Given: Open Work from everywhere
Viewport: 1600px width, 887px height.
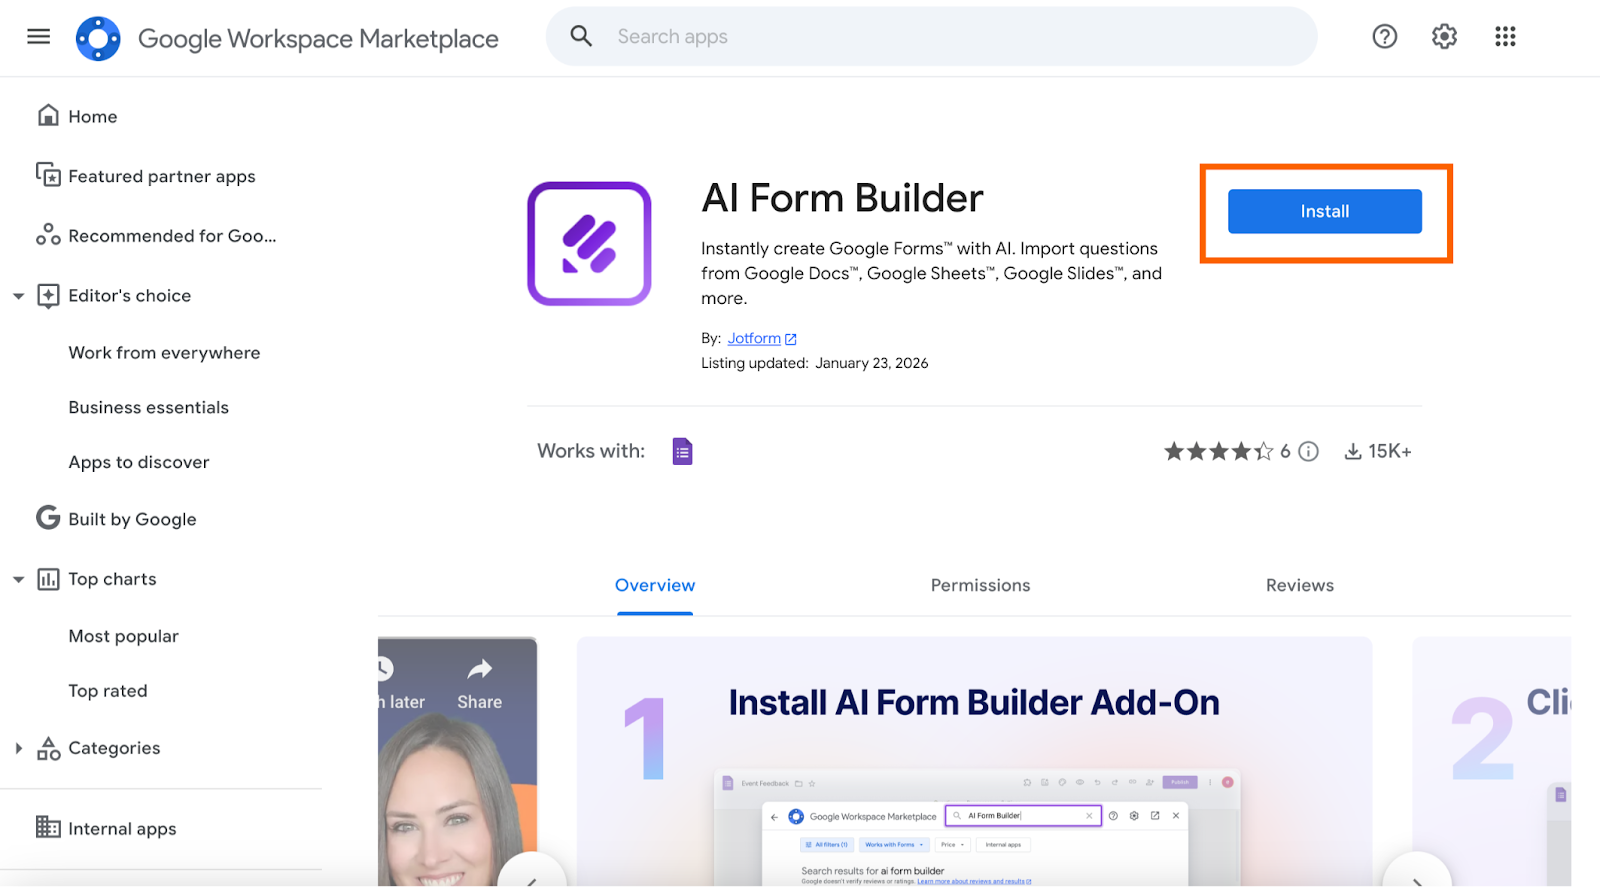Looking at the screenshot, I should click(164, 353).
